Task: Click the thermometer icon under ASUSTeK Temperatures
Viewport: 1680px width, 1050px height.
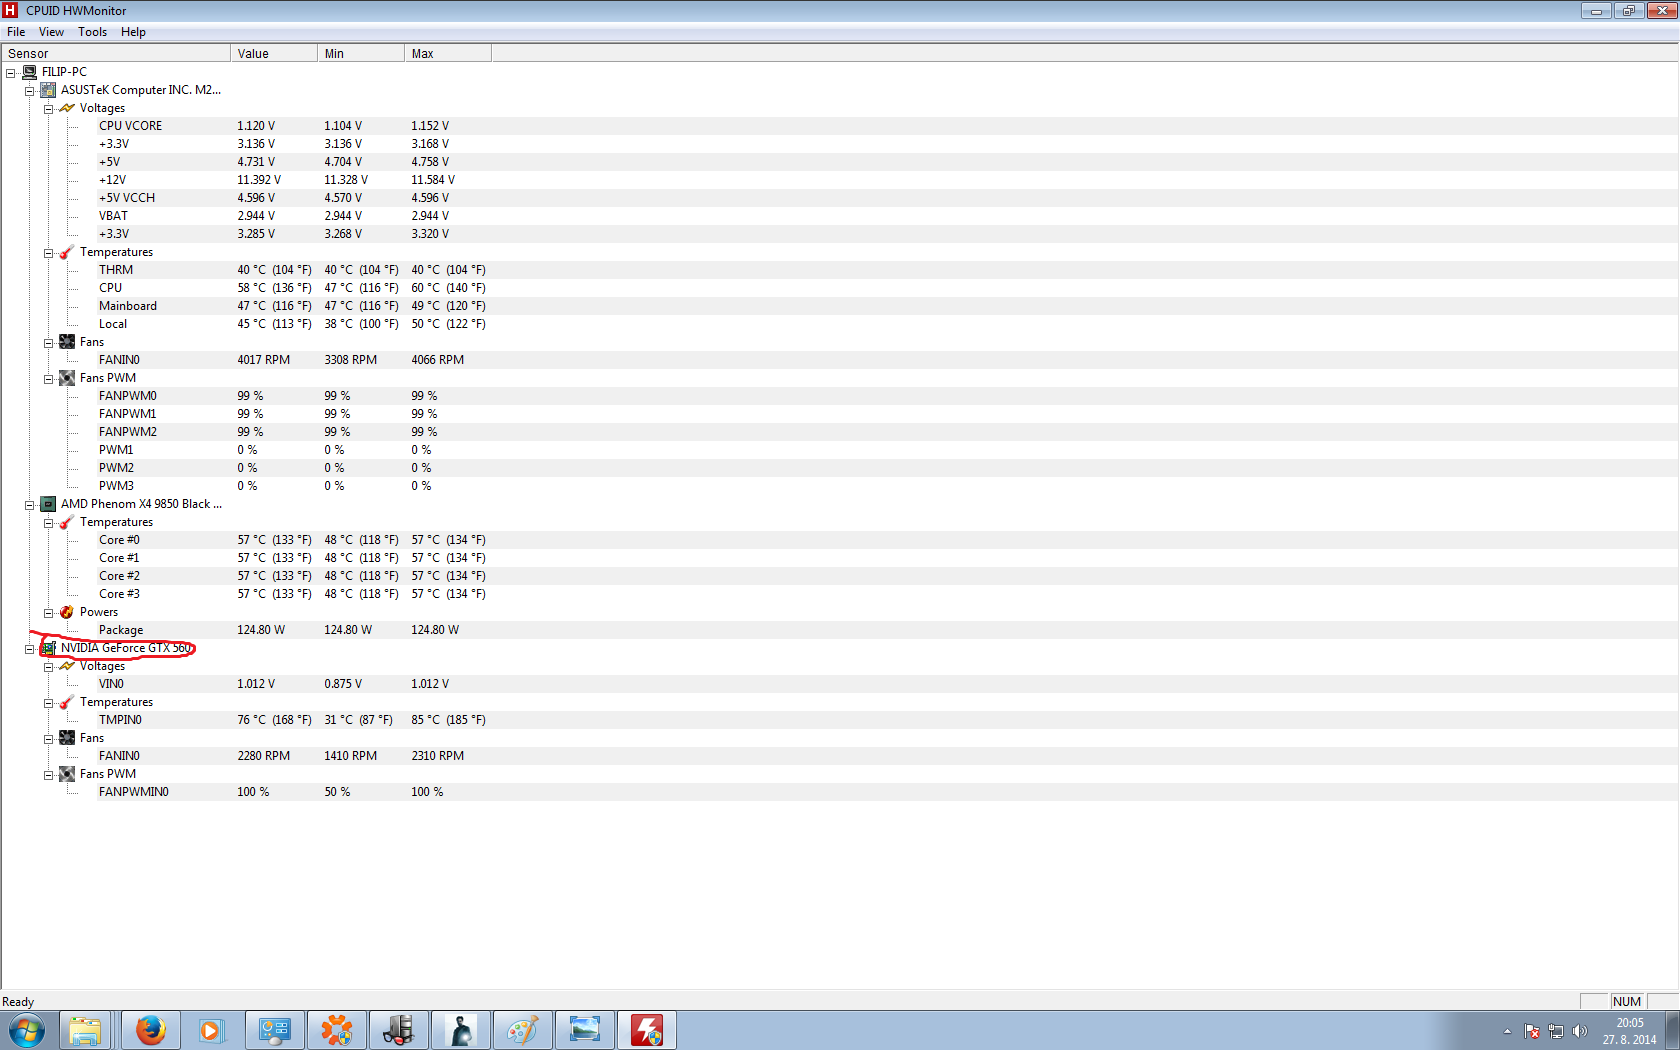Action: click(67, 252)
